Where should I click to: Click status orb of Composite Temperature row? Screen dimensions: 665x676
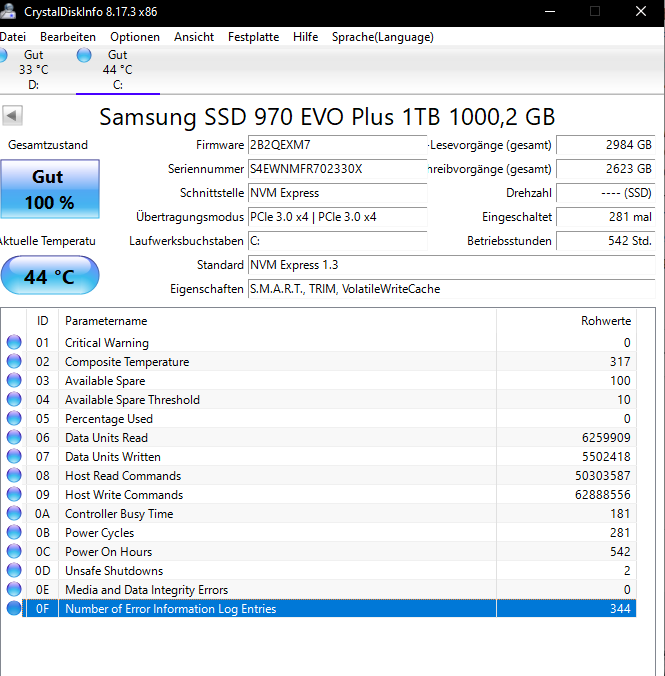tap(14, 361)
